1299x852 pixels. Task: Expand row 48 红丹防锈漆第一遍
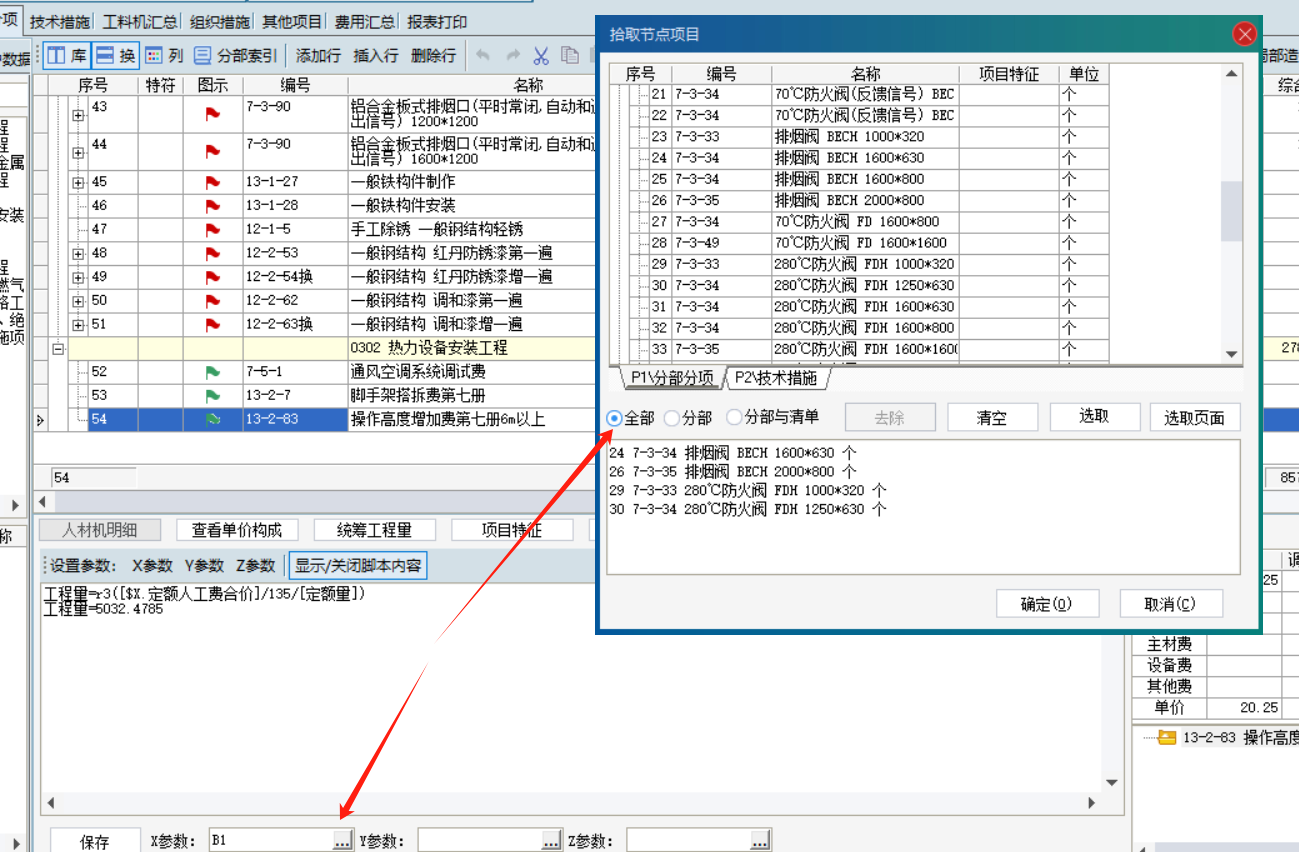(x=78, y=253)
